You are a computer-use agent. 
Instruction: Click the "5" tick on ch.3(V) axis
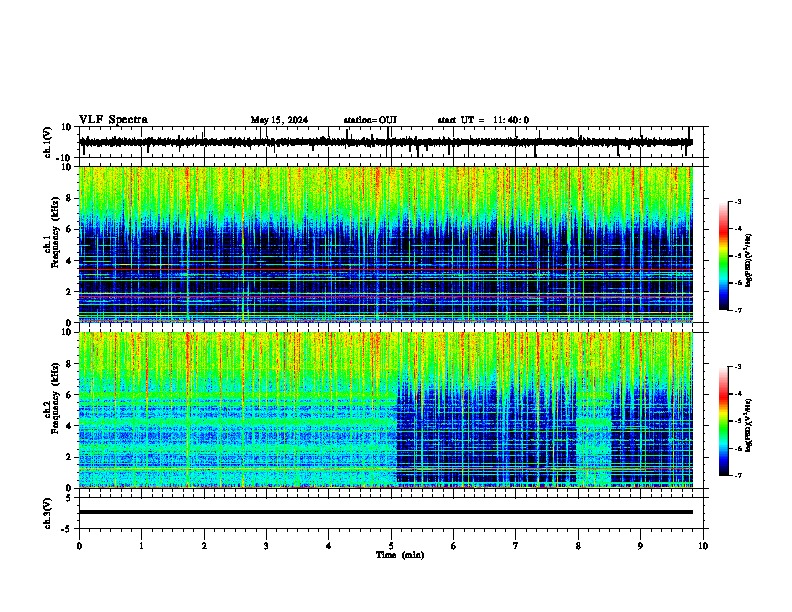coord(69,498)
